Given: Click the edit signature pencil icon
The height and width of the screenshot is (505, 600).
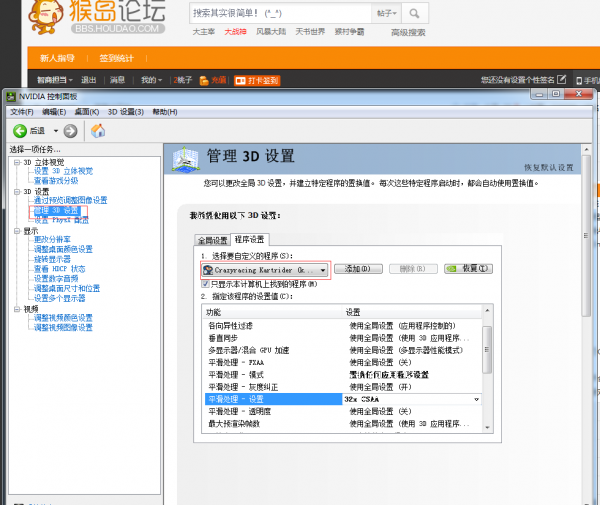Looking at the screenshot, I should (561, 79).
